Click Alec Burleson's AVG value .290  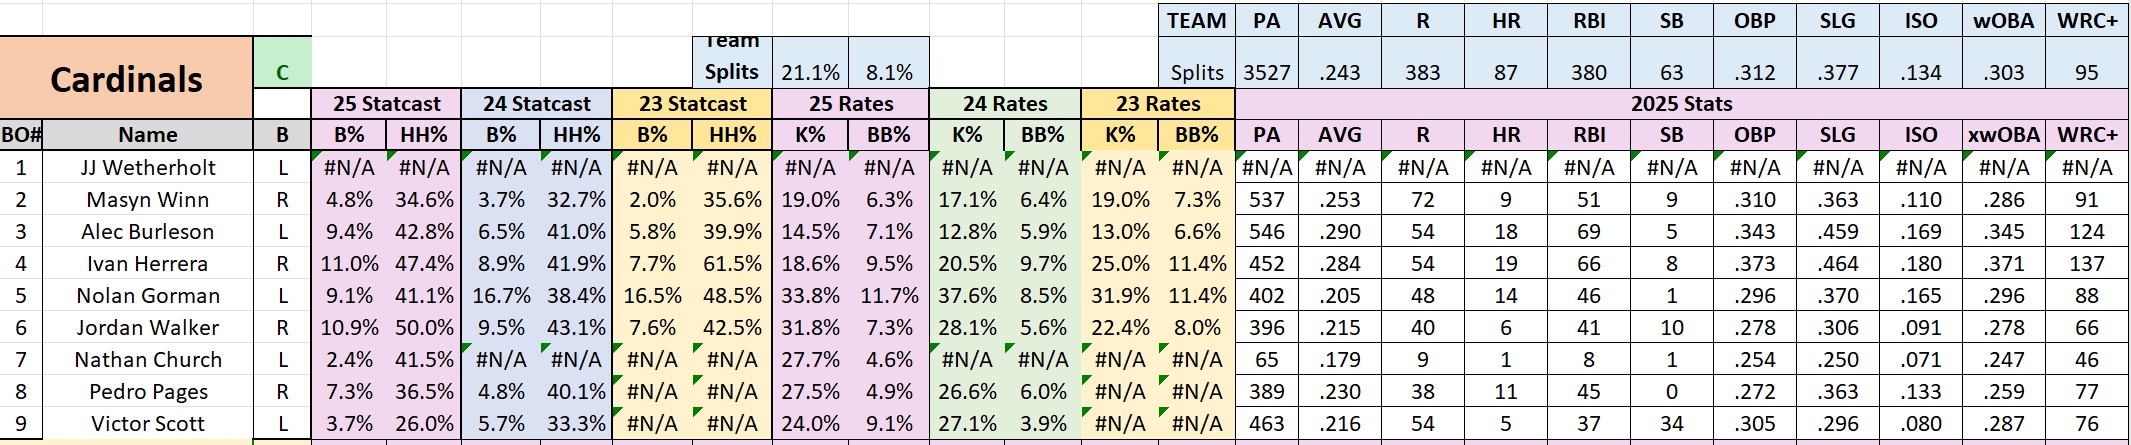pyautogui.click(x=1339, y=232)
